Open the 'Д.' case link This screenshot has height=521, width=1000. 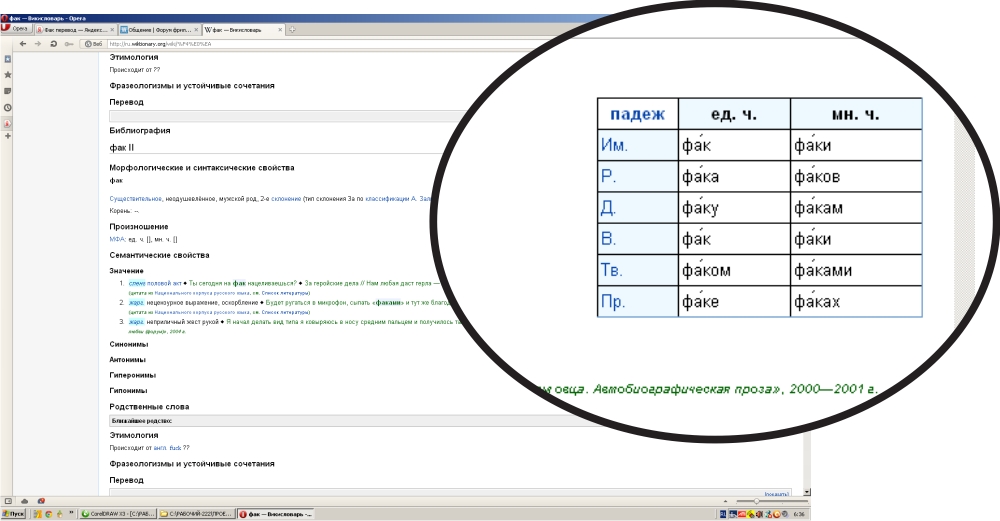click(x=608, y=208)
